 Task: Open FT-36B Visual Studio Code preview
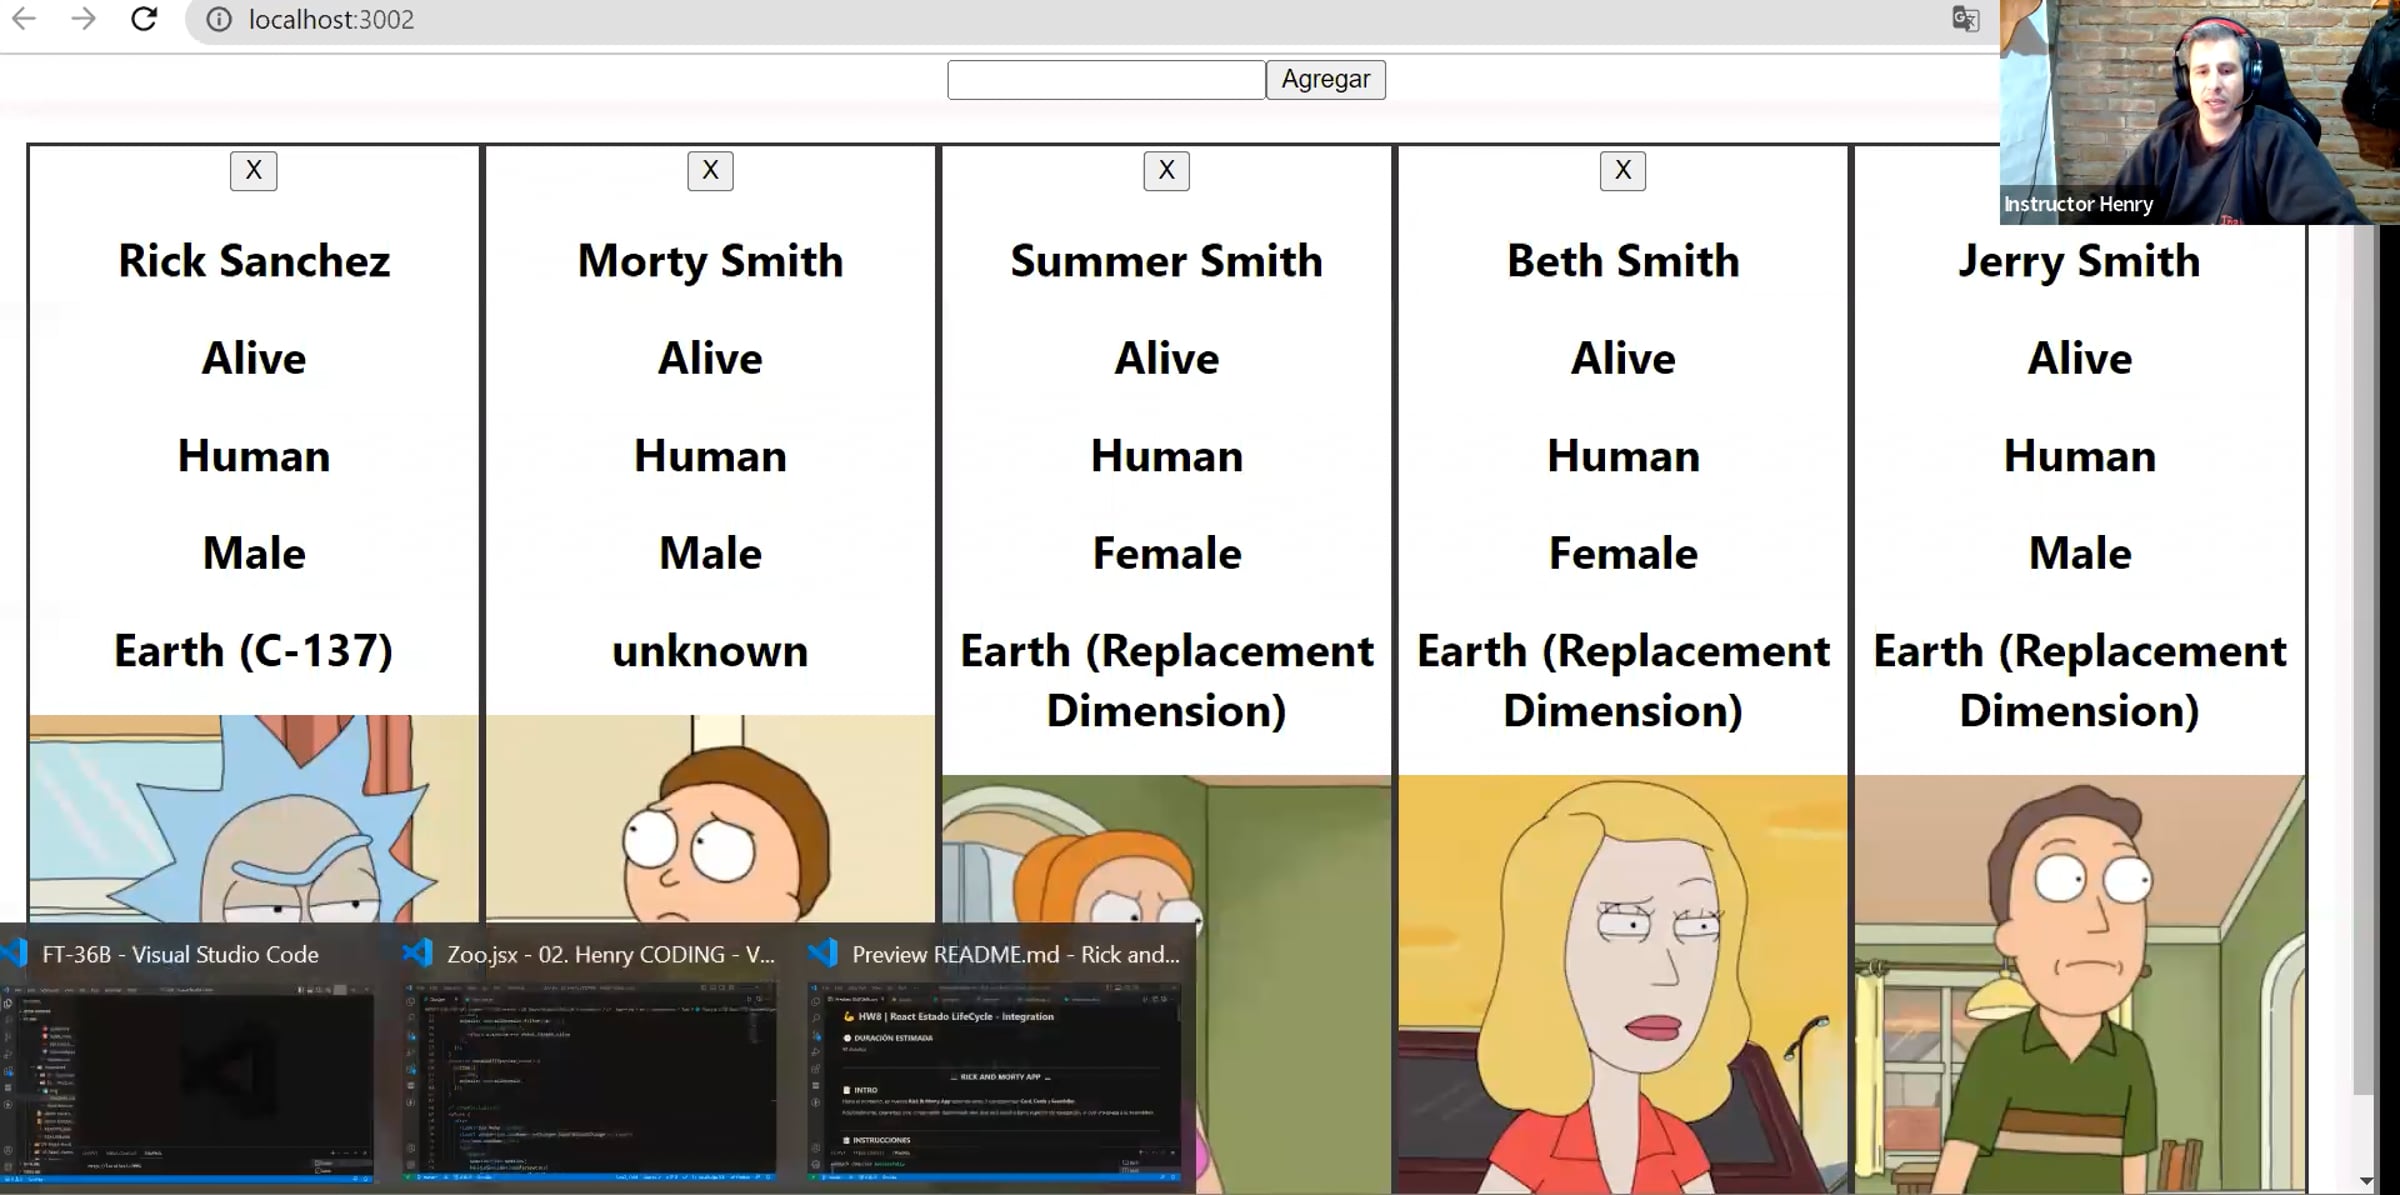pos(188,1082)
